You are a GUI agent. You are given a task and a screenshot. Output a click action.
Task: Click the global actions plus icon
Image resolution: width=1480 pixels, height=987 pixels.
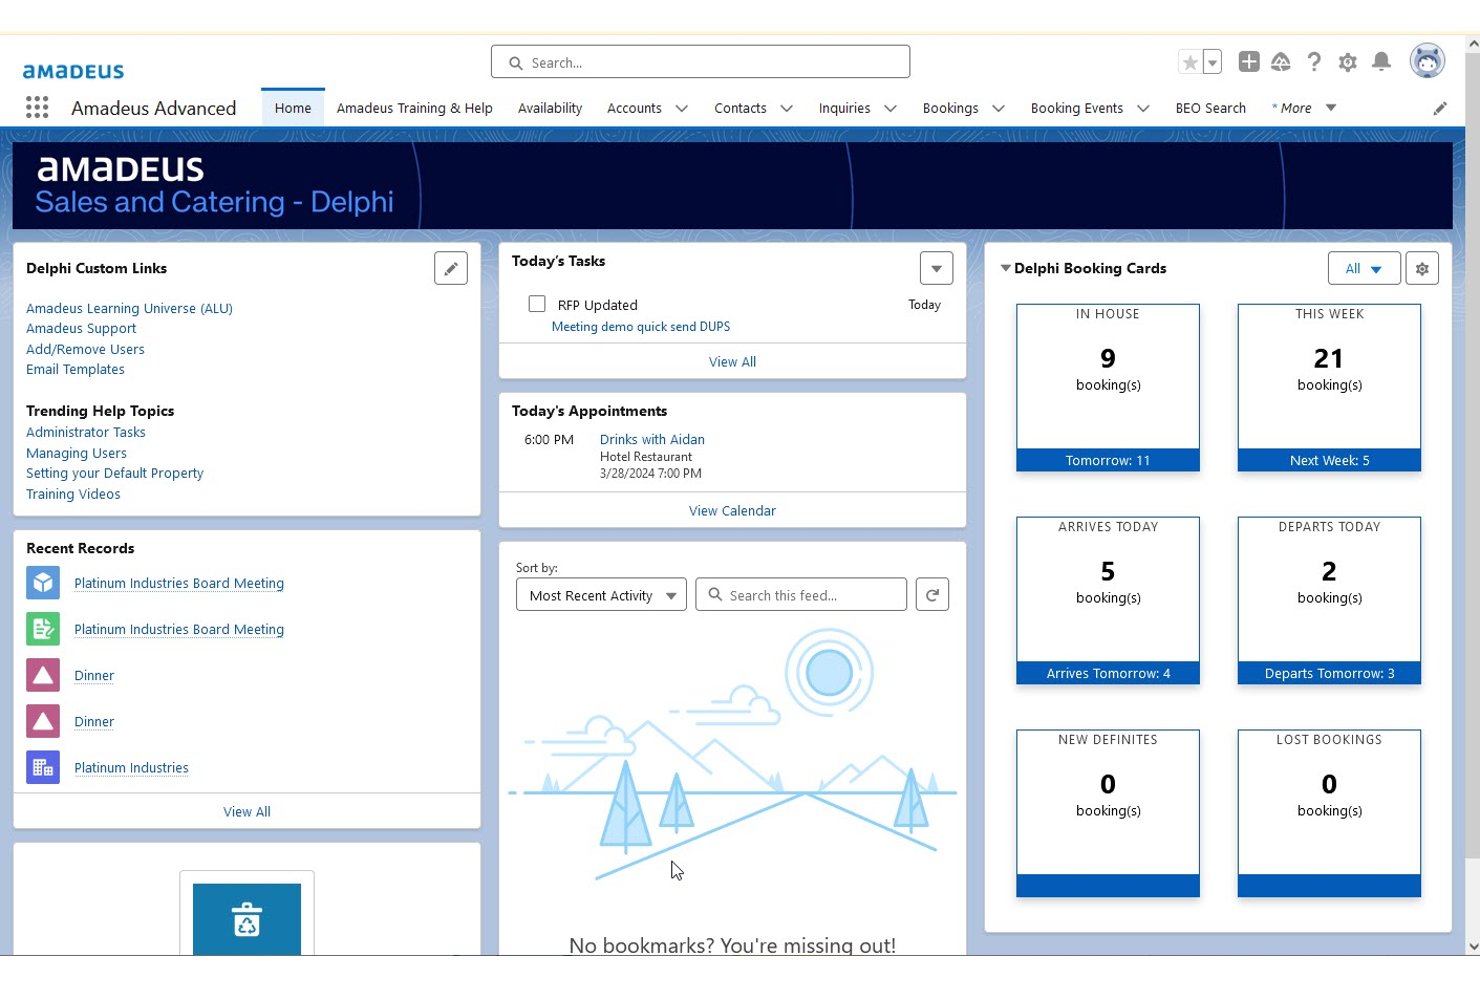click(x=1249, y=62)
